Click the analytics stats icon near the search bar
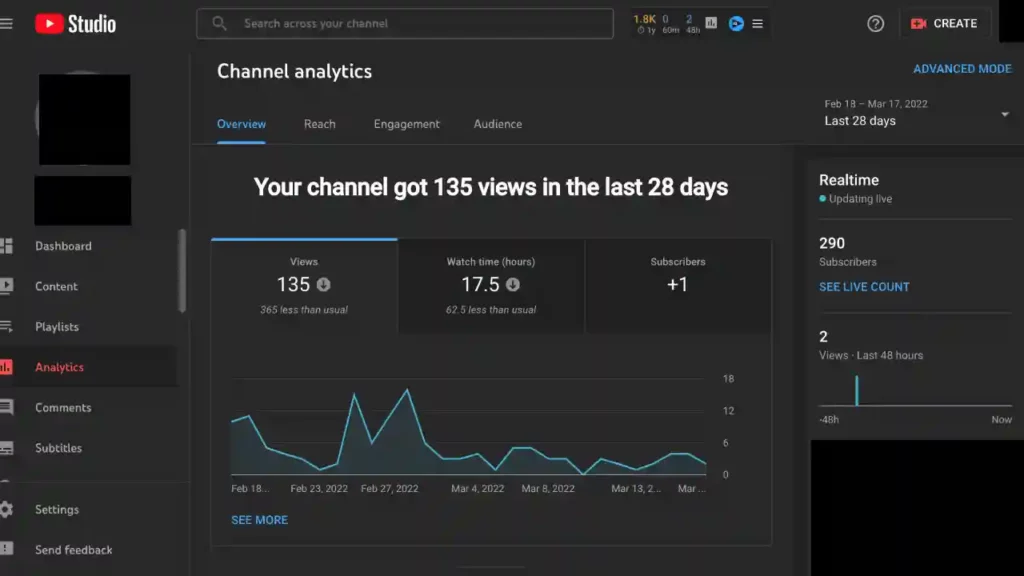Screen dimensions: 1024x576 click(710, 23)
